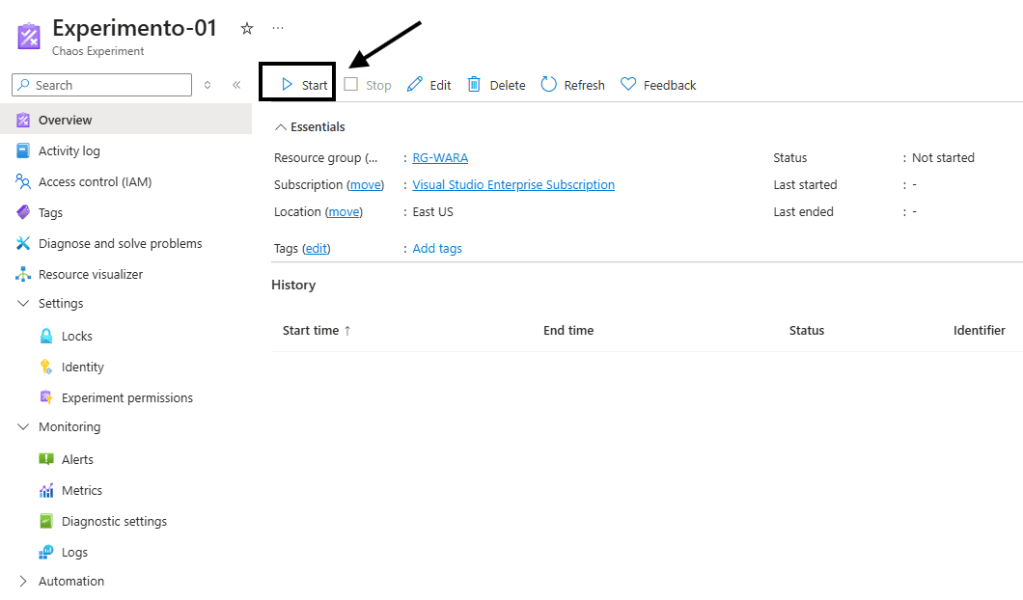This screenshot has height=600, width=1023.
Task: Favorite Experimento-01 with the star icon
Action: tap(247, 29)
